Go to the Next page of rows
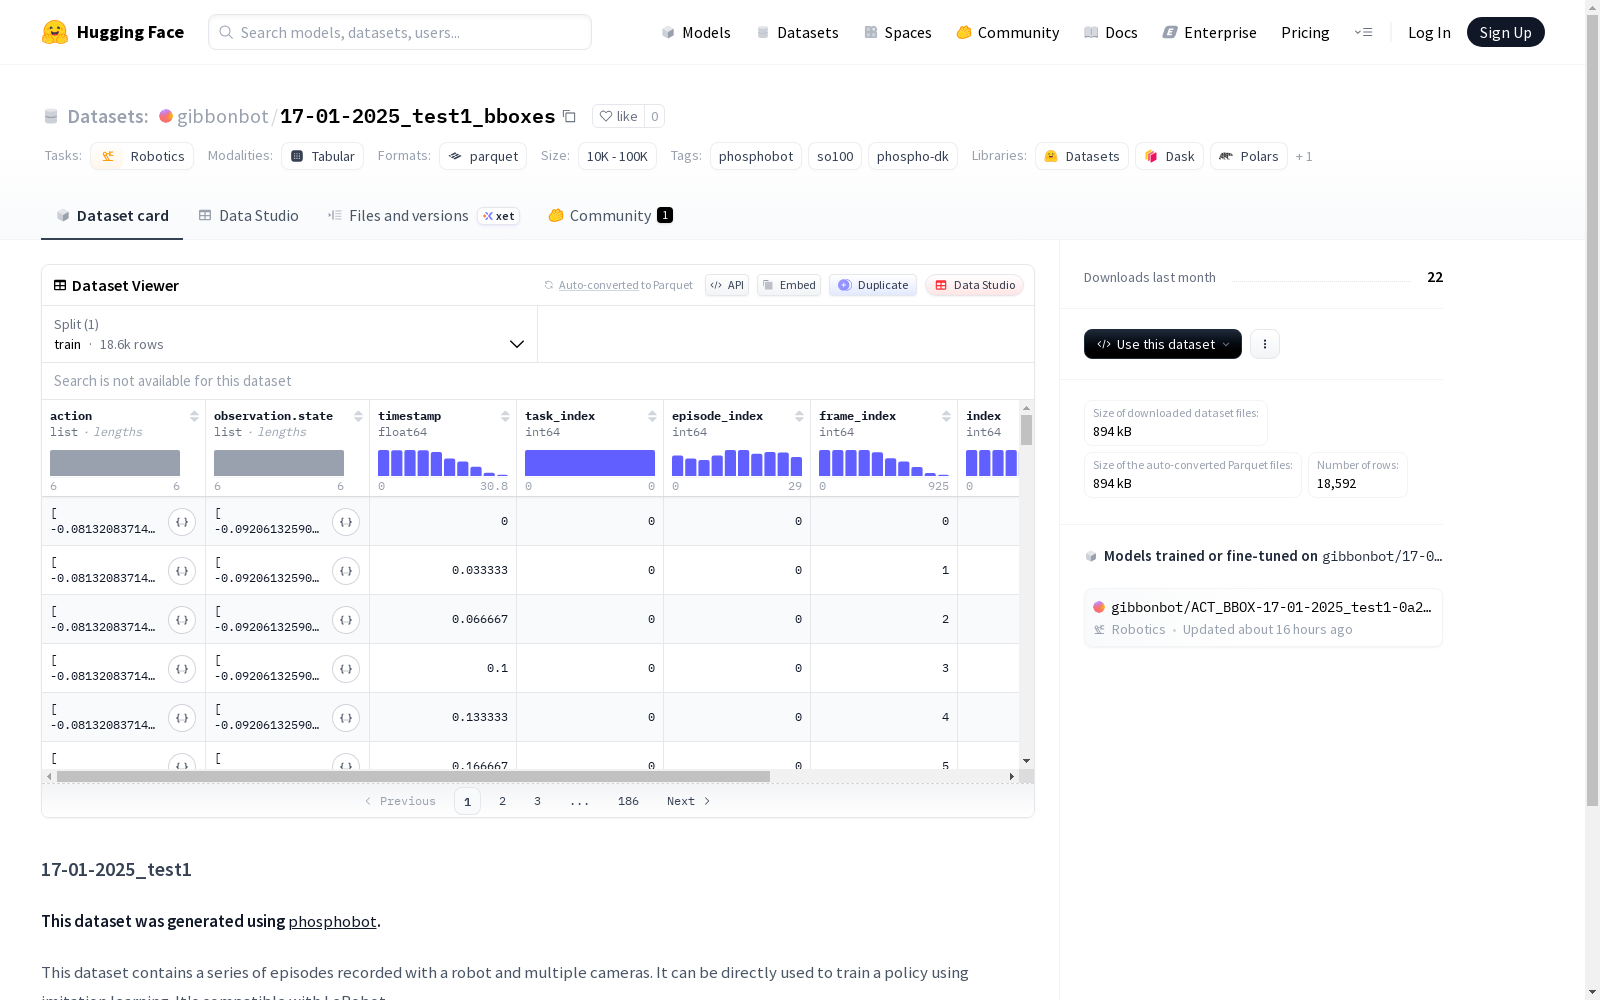The image size is (1600, 1000). (688, 801)
